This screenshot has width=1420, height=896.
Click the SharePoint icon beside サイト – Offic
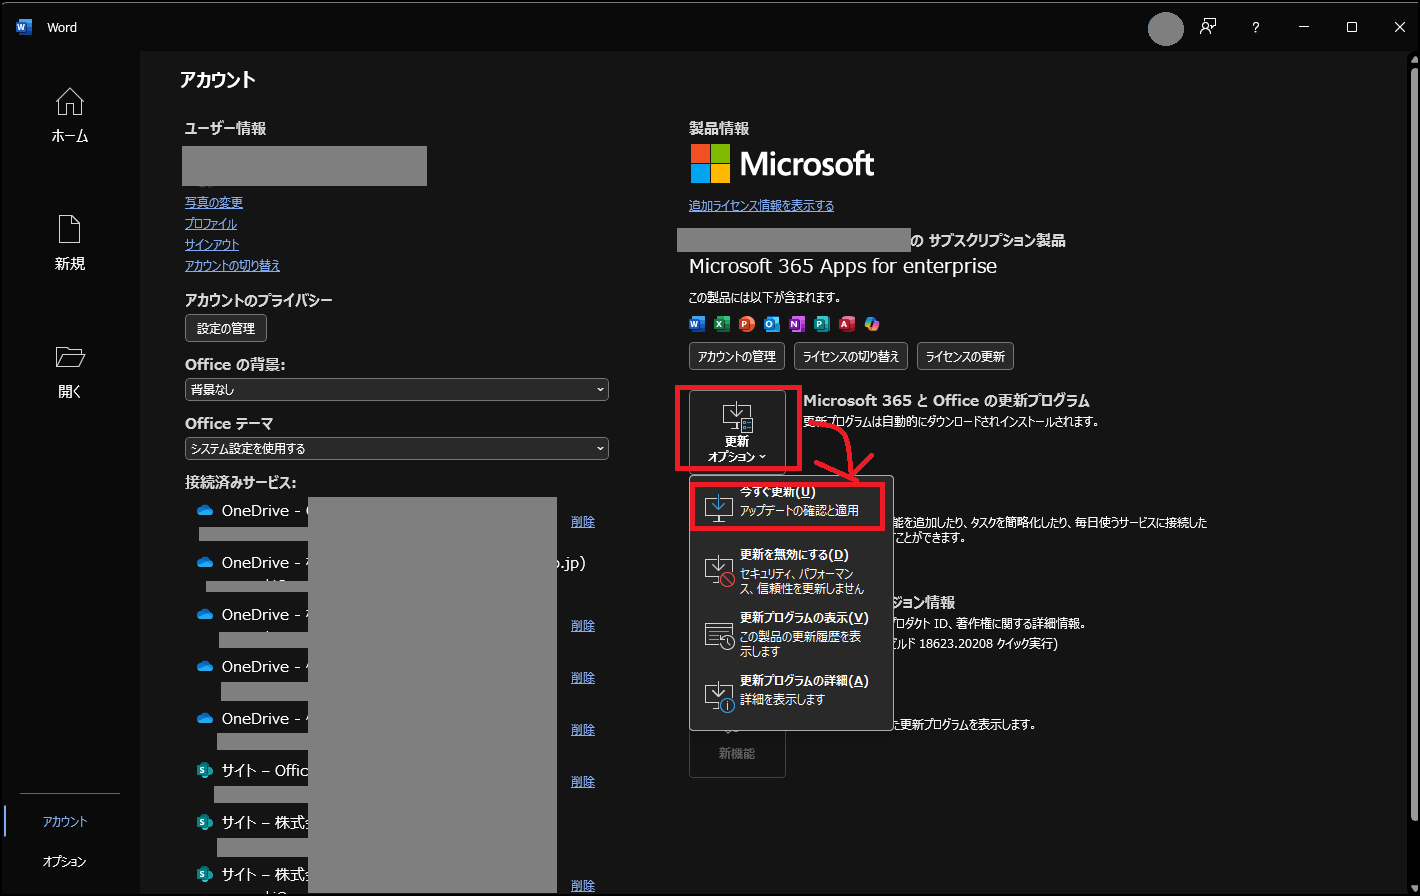205,771
